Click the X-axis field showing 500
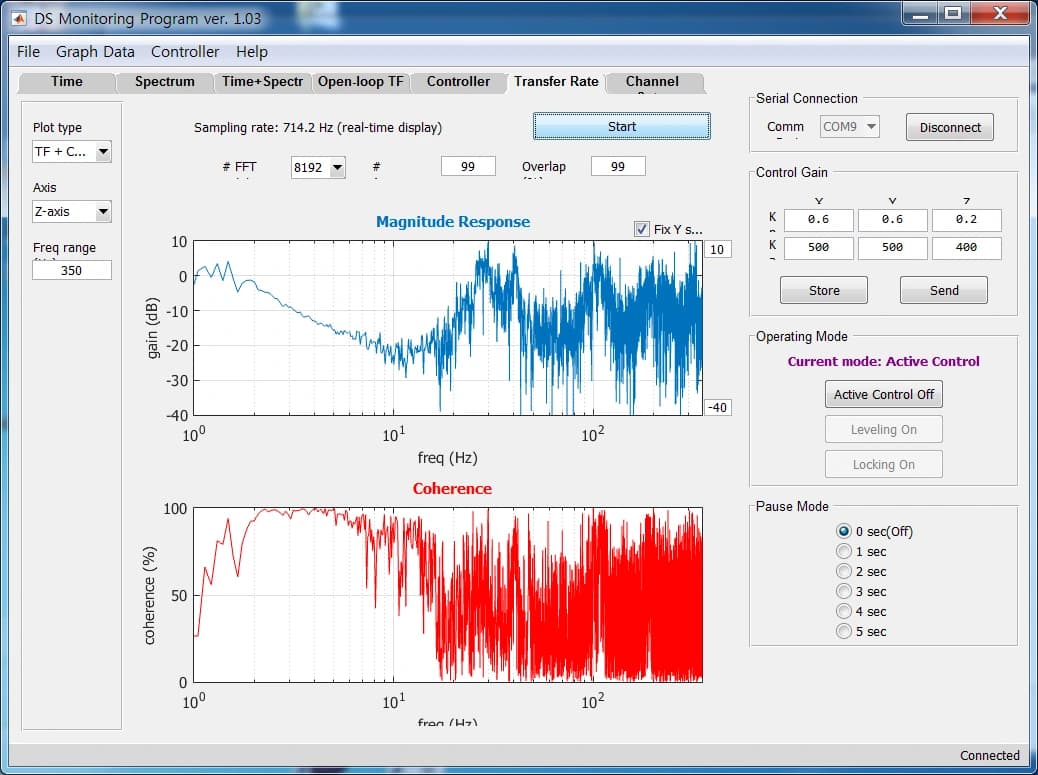 click(x=818, y=248)
